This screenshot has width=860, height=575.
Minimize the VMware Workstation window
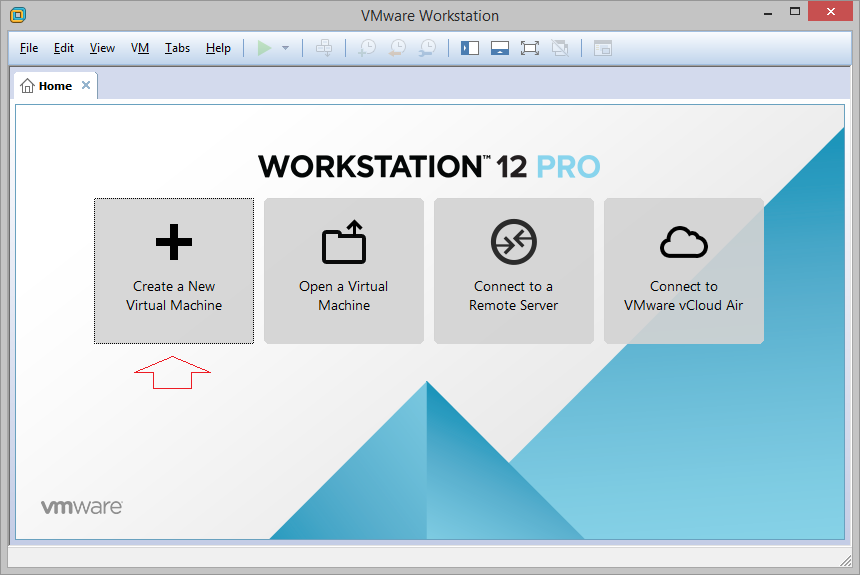(768, 12)
